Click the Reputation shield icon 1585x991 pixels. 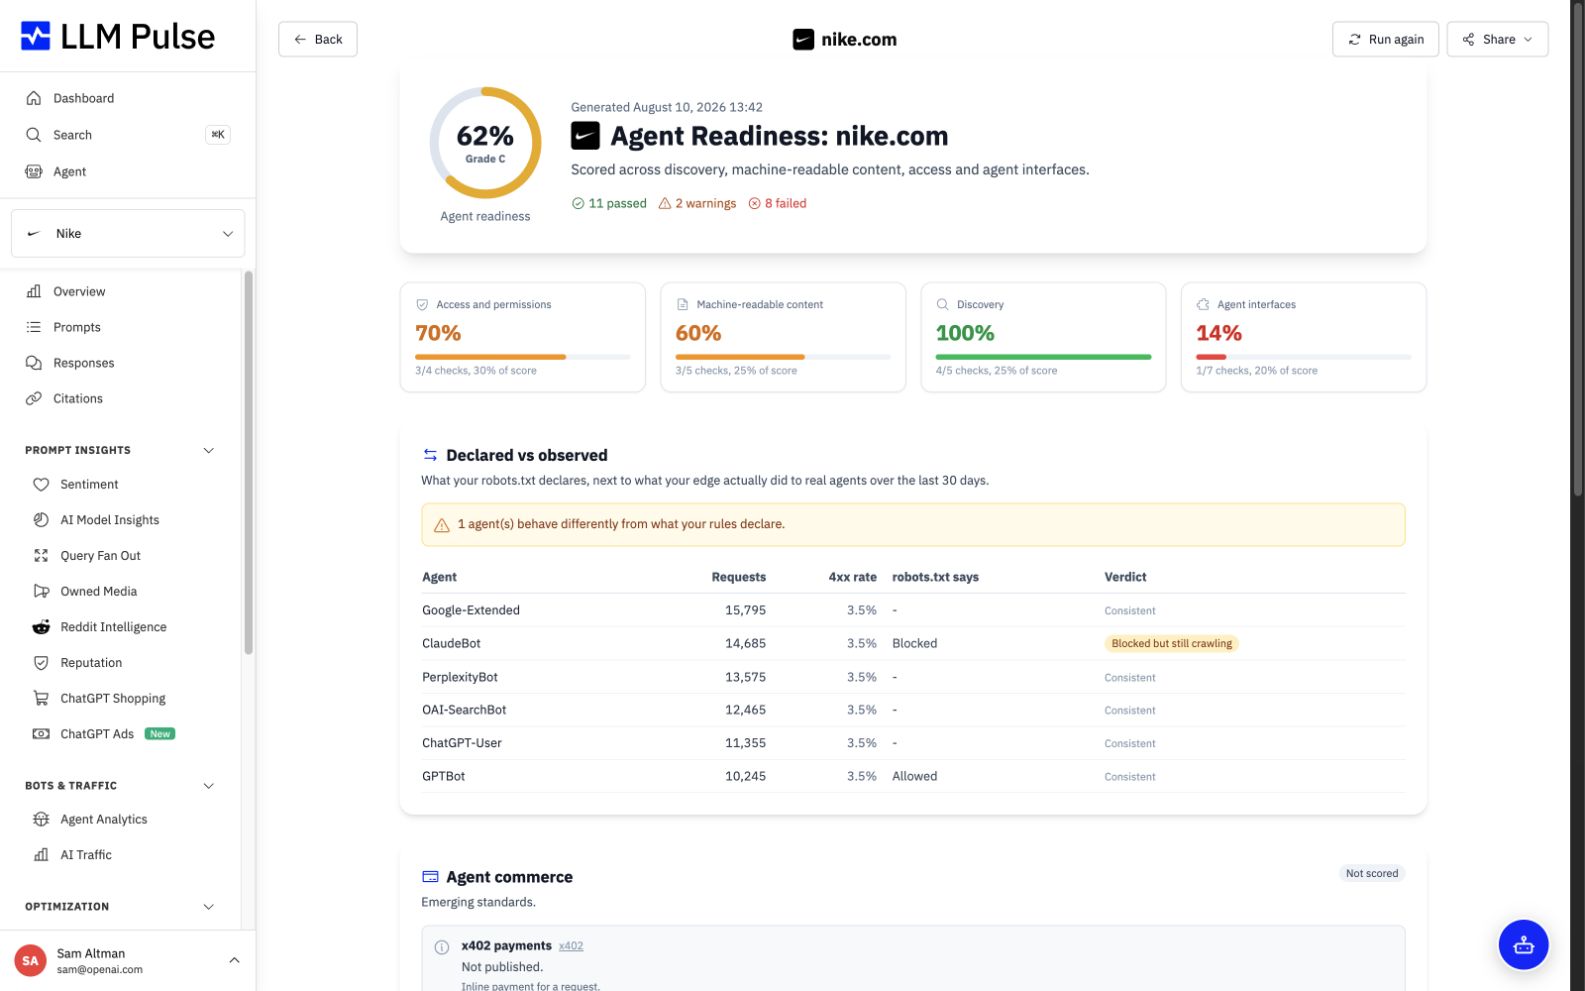click(x=41, y=663)
